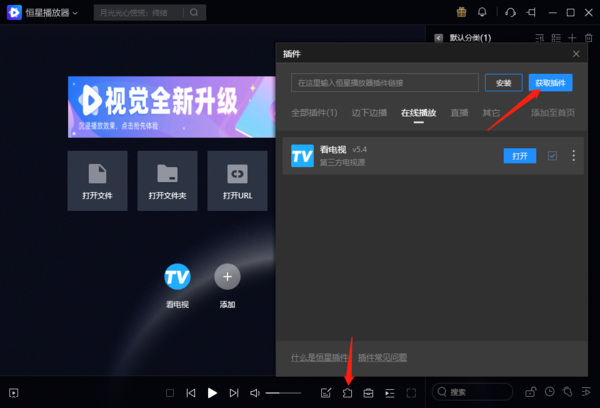600x408 pixels.
Task: Open the history clock icon
Action: click(x=549, y=392)
